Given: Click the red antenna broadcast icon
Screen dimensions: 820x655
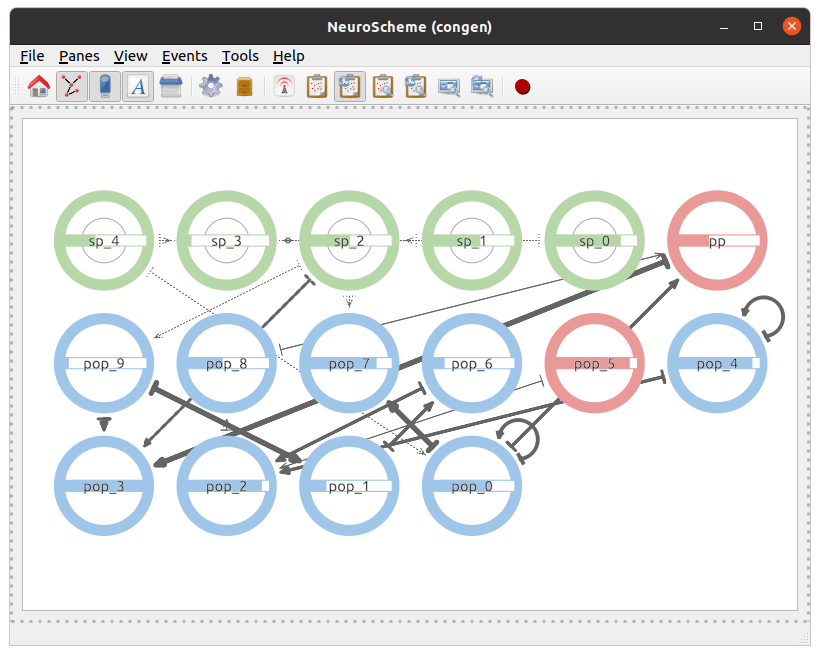Looking at the screenshot, I should coord(284,87).
